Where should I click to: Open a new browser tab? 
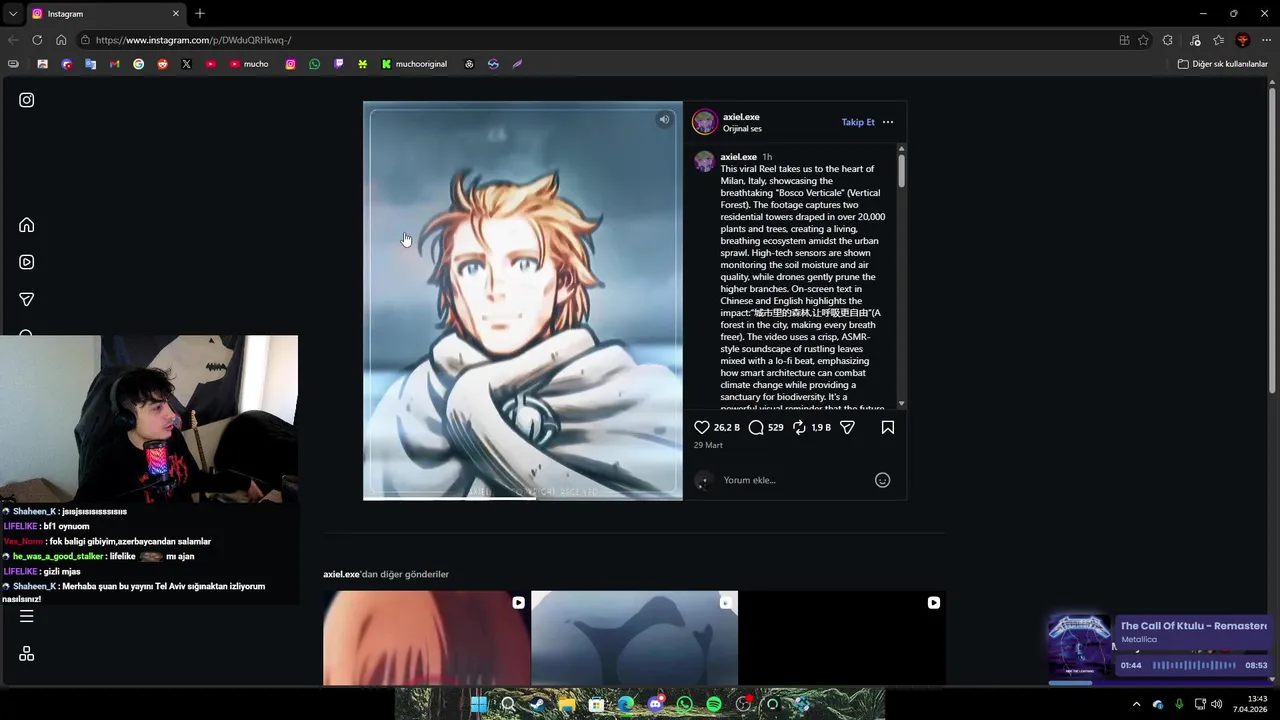pyautogui.click(x=200, y=14)
